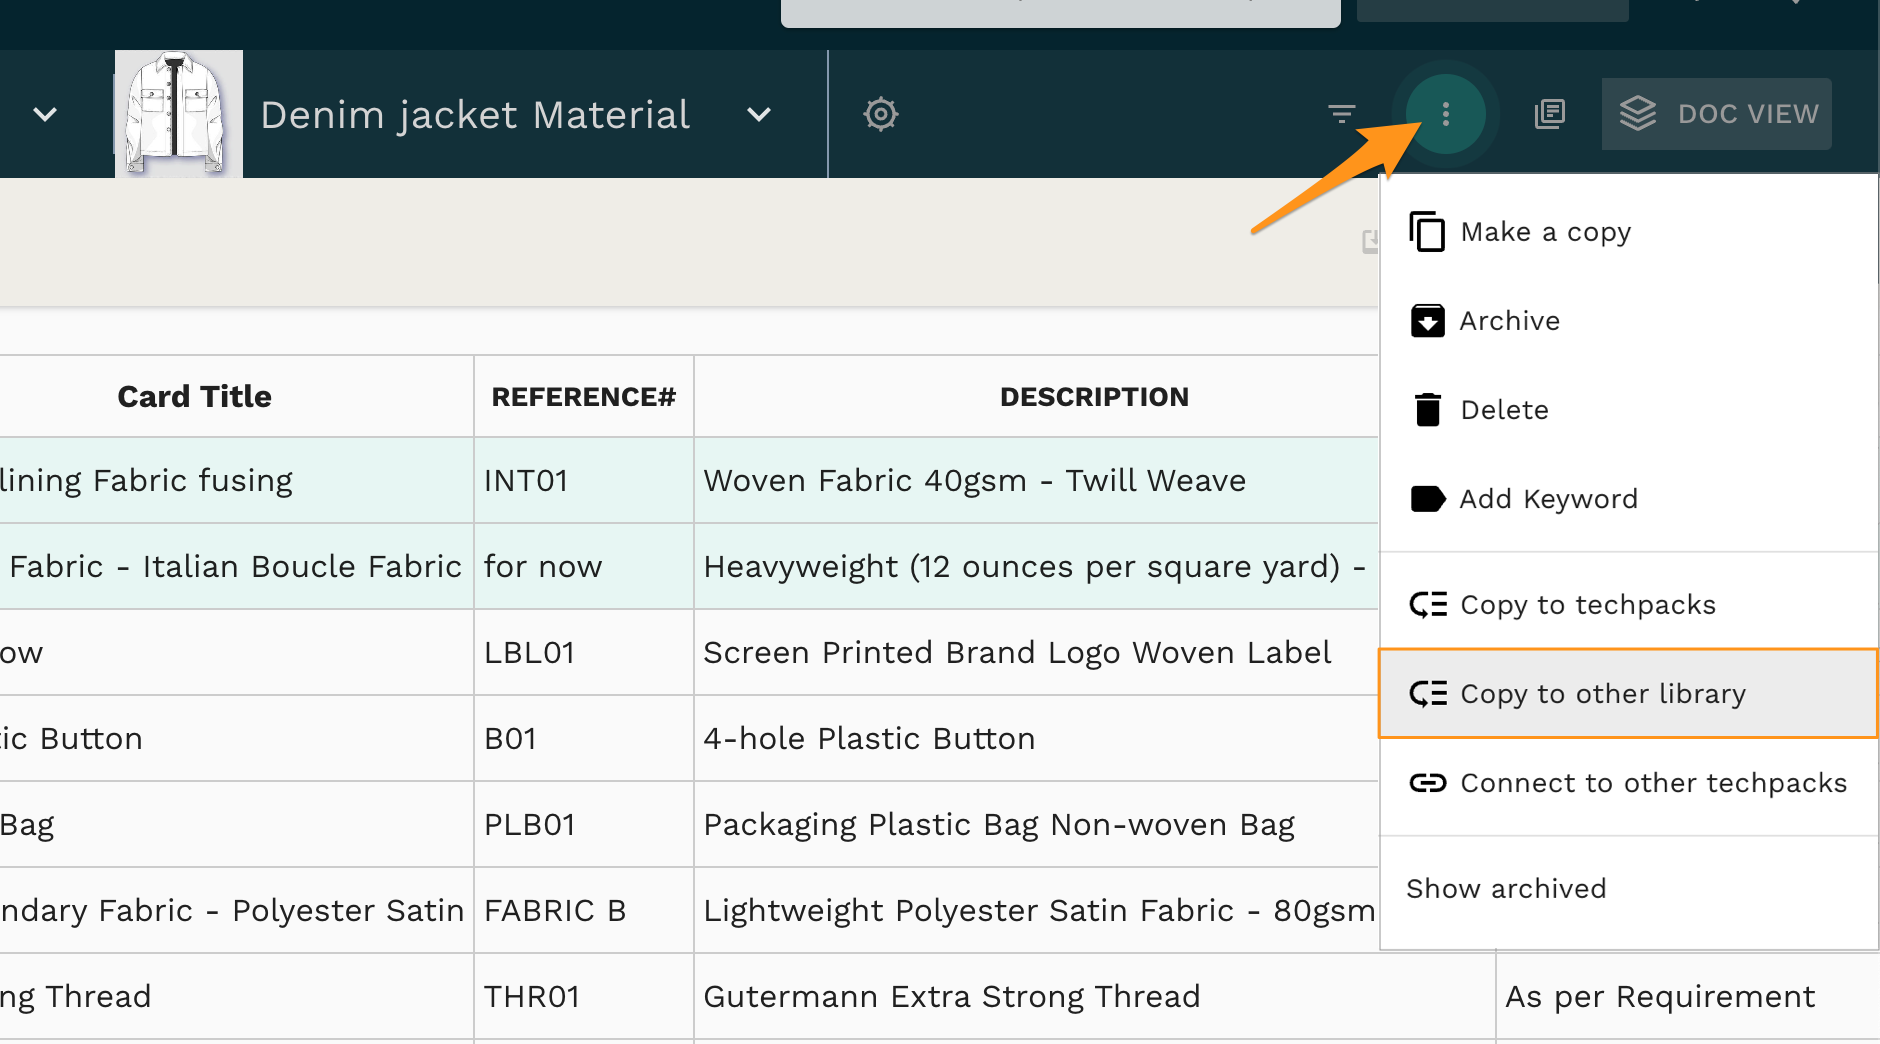Click the Archive box icon
This screenshot has height=1044, width=1880.
click(1427, 321)
